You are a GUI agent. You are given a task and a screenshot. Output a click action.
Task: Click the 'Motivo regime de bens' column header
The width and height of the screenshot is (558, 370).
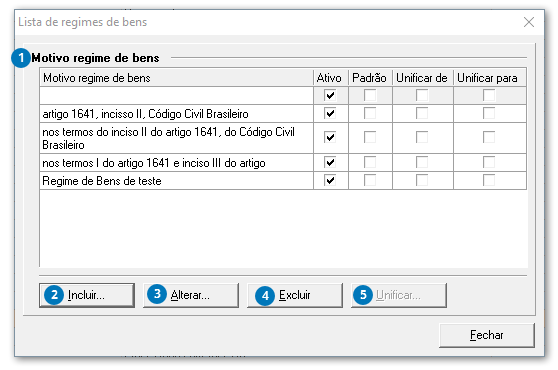click(x=177, y=78)
